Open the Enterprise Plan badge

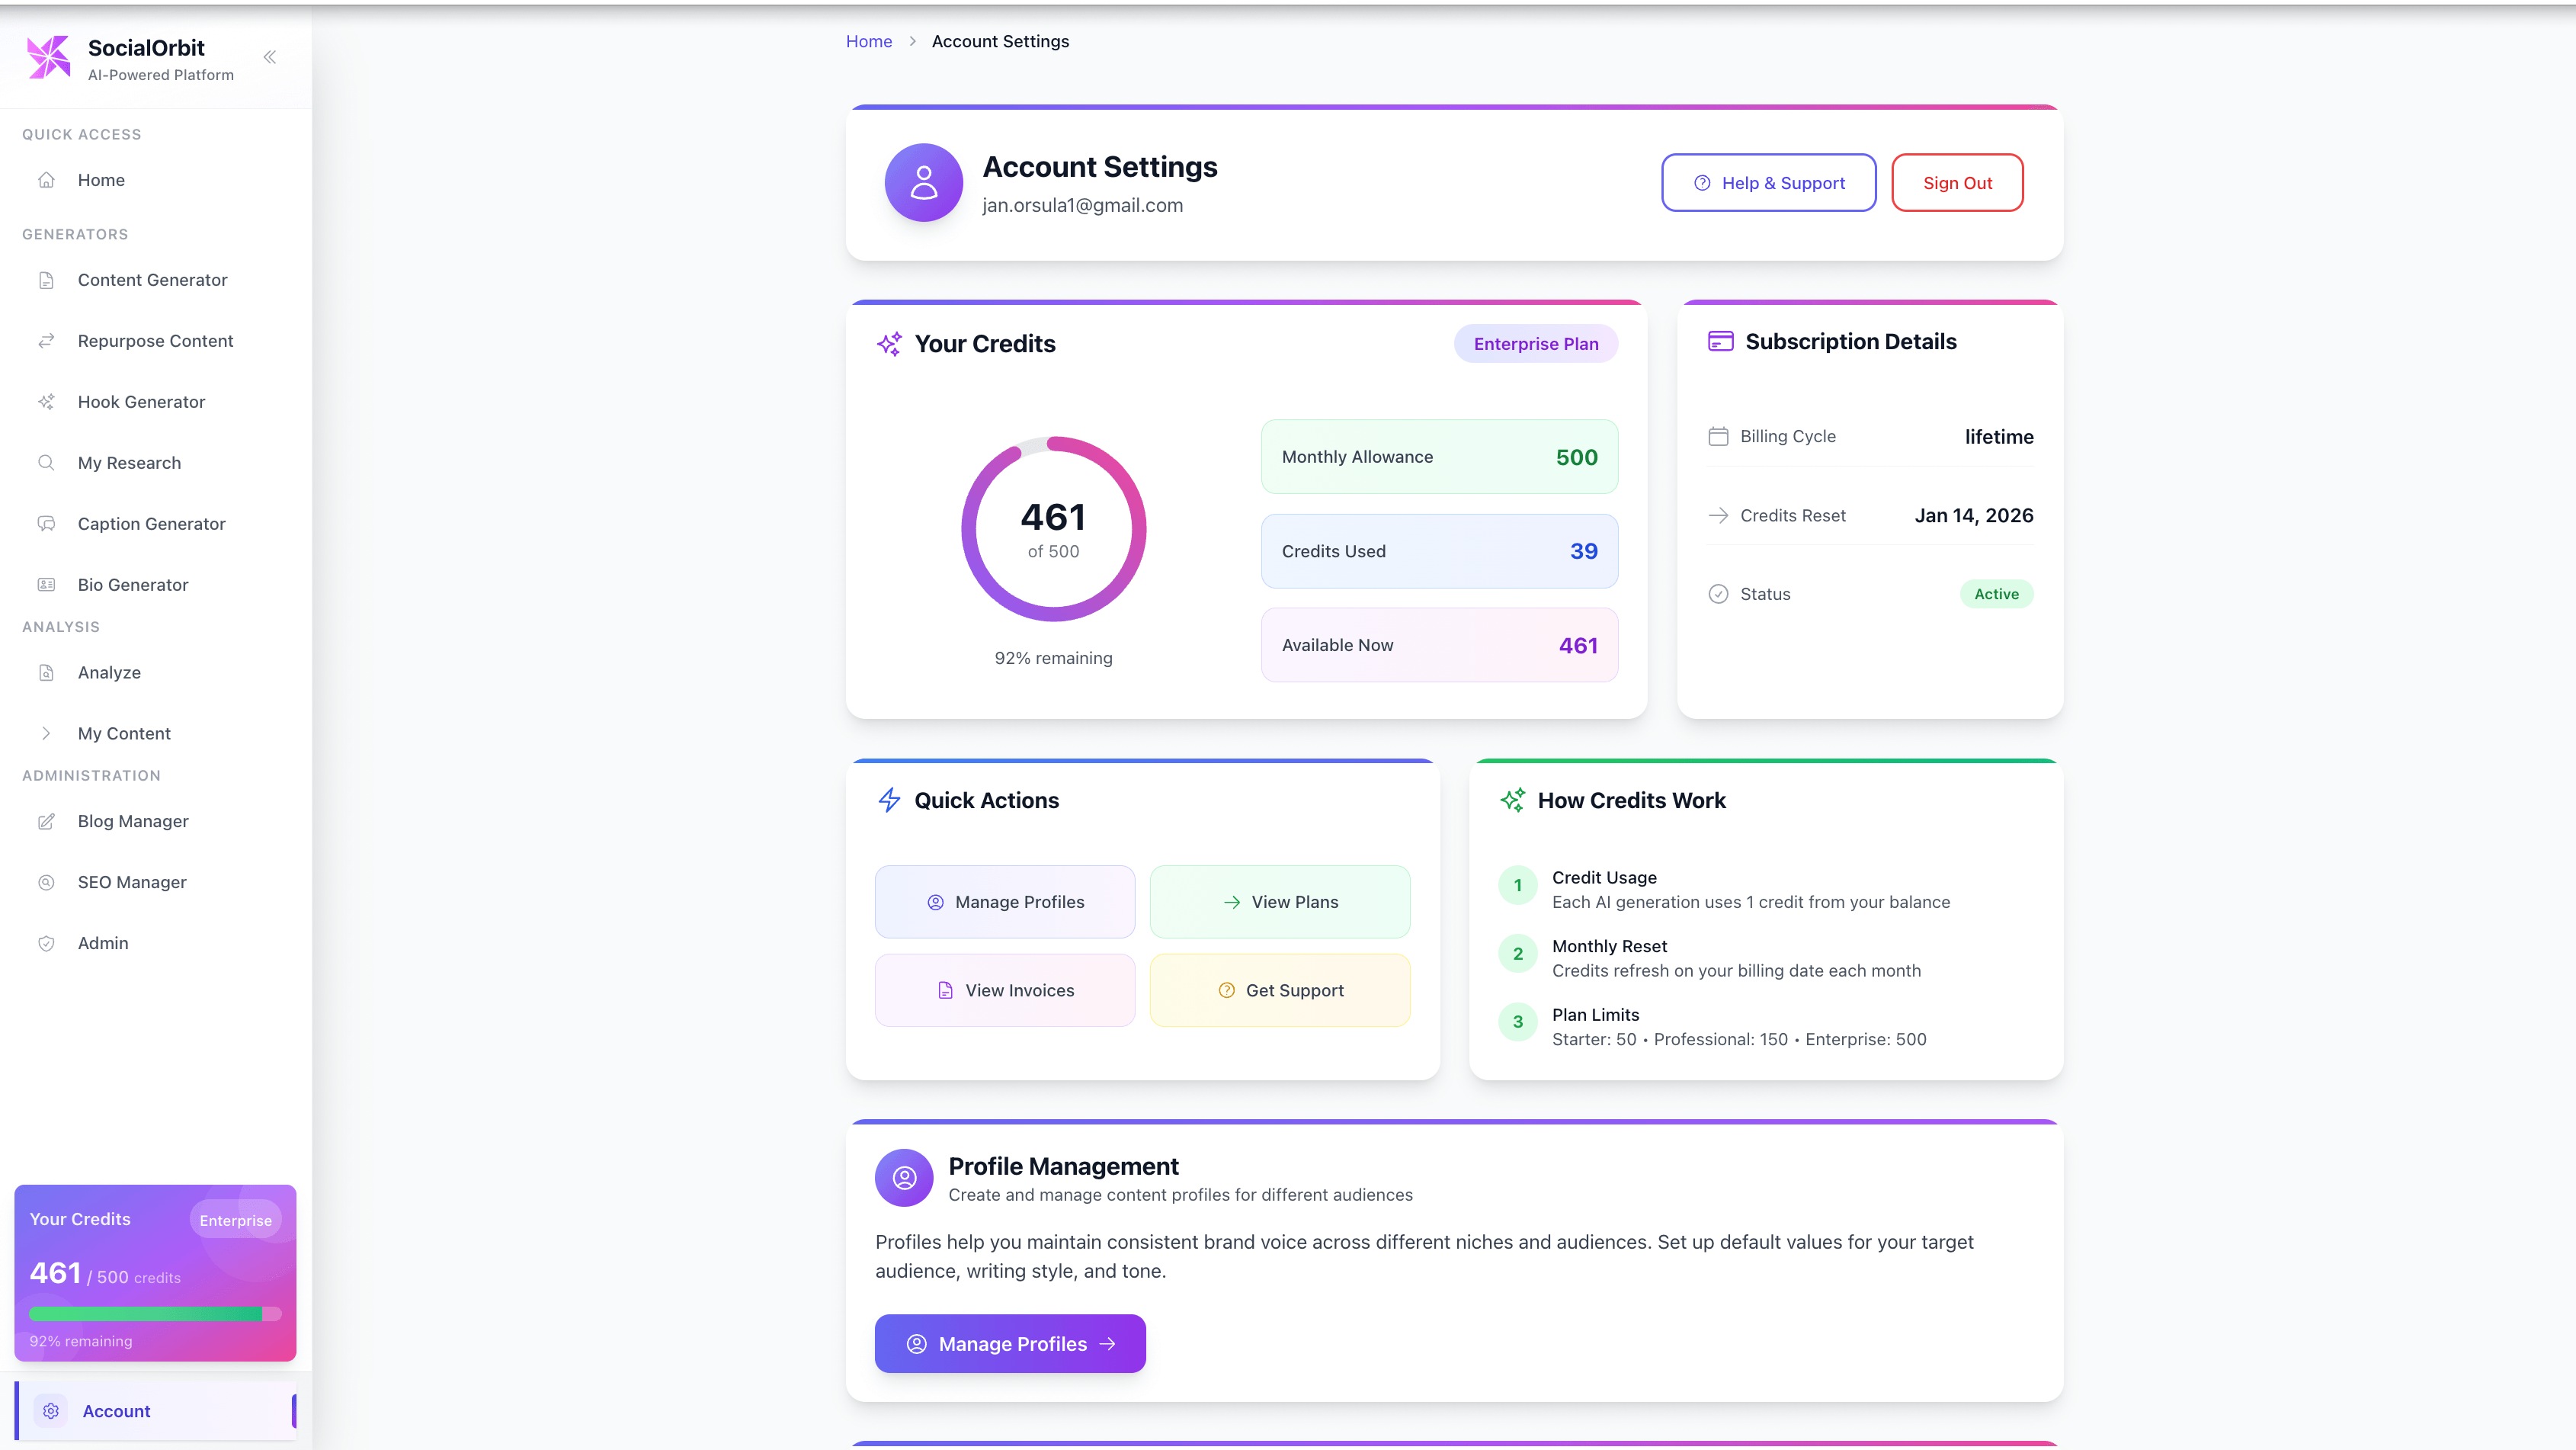(x=1535, y=343)
